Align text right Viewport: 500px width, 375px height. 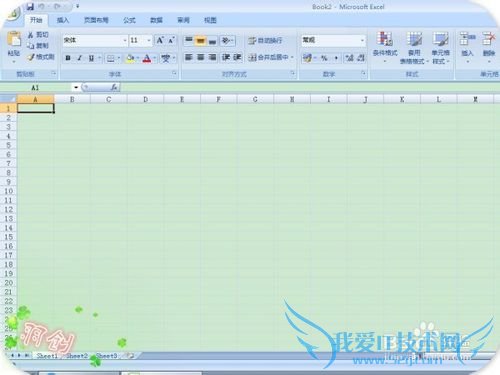coord(212,57)
